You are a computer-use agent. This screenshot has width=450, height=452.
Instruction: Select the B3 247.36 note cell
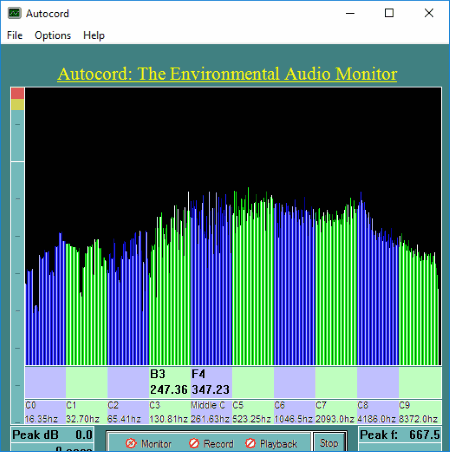point(169,382)
